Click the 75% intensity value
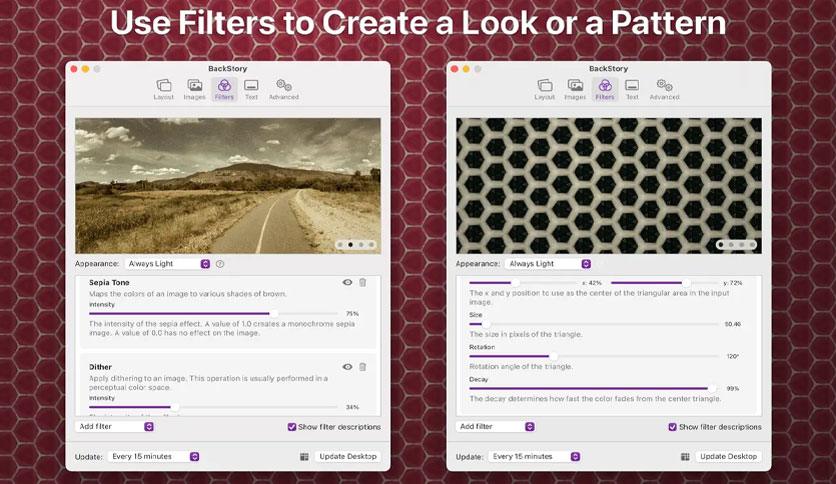 click(352, 313)
